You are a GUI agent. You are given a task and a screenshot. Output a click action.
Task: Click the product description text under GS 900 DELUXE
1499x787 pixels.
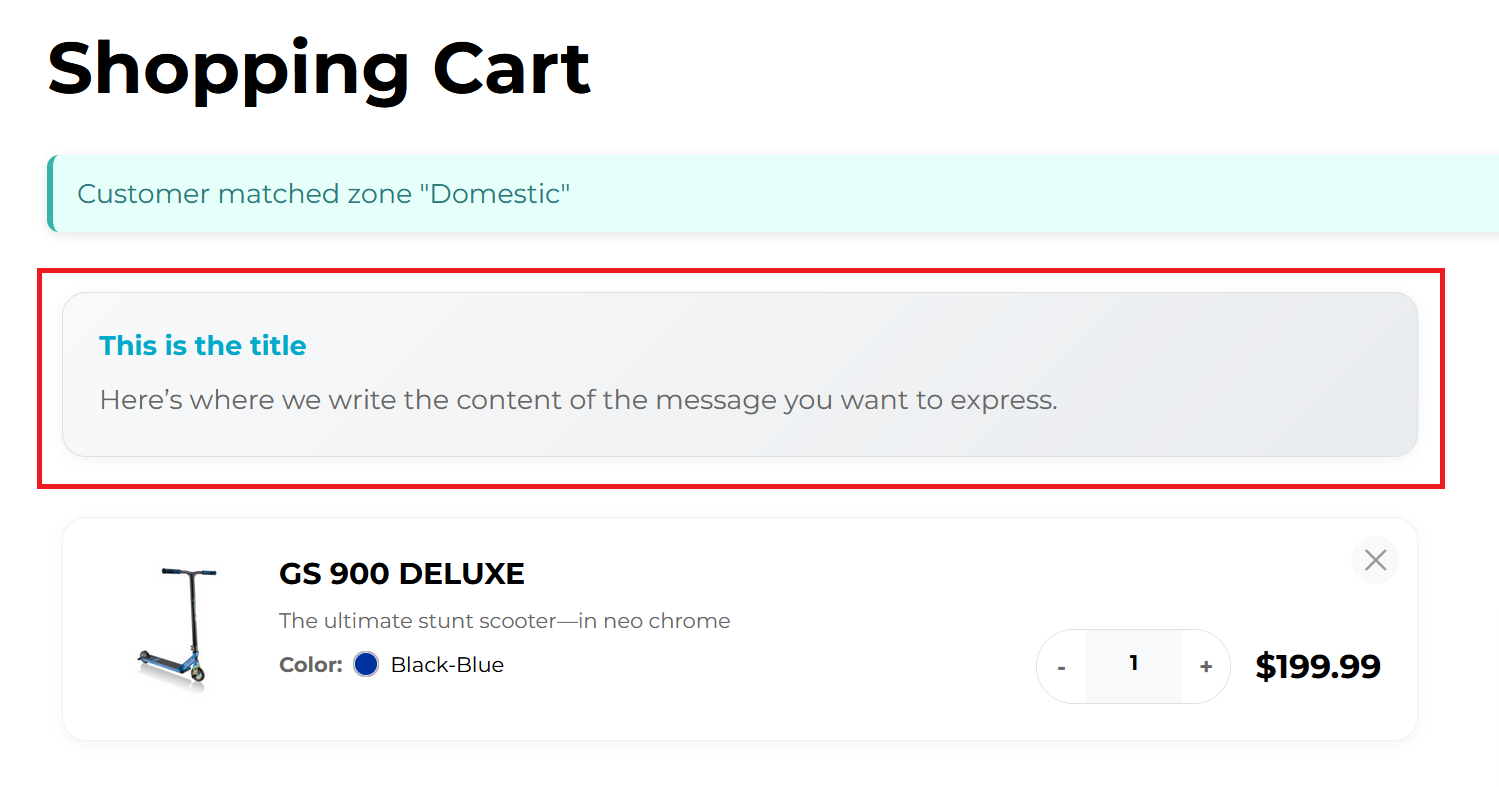tap(504, 620)
